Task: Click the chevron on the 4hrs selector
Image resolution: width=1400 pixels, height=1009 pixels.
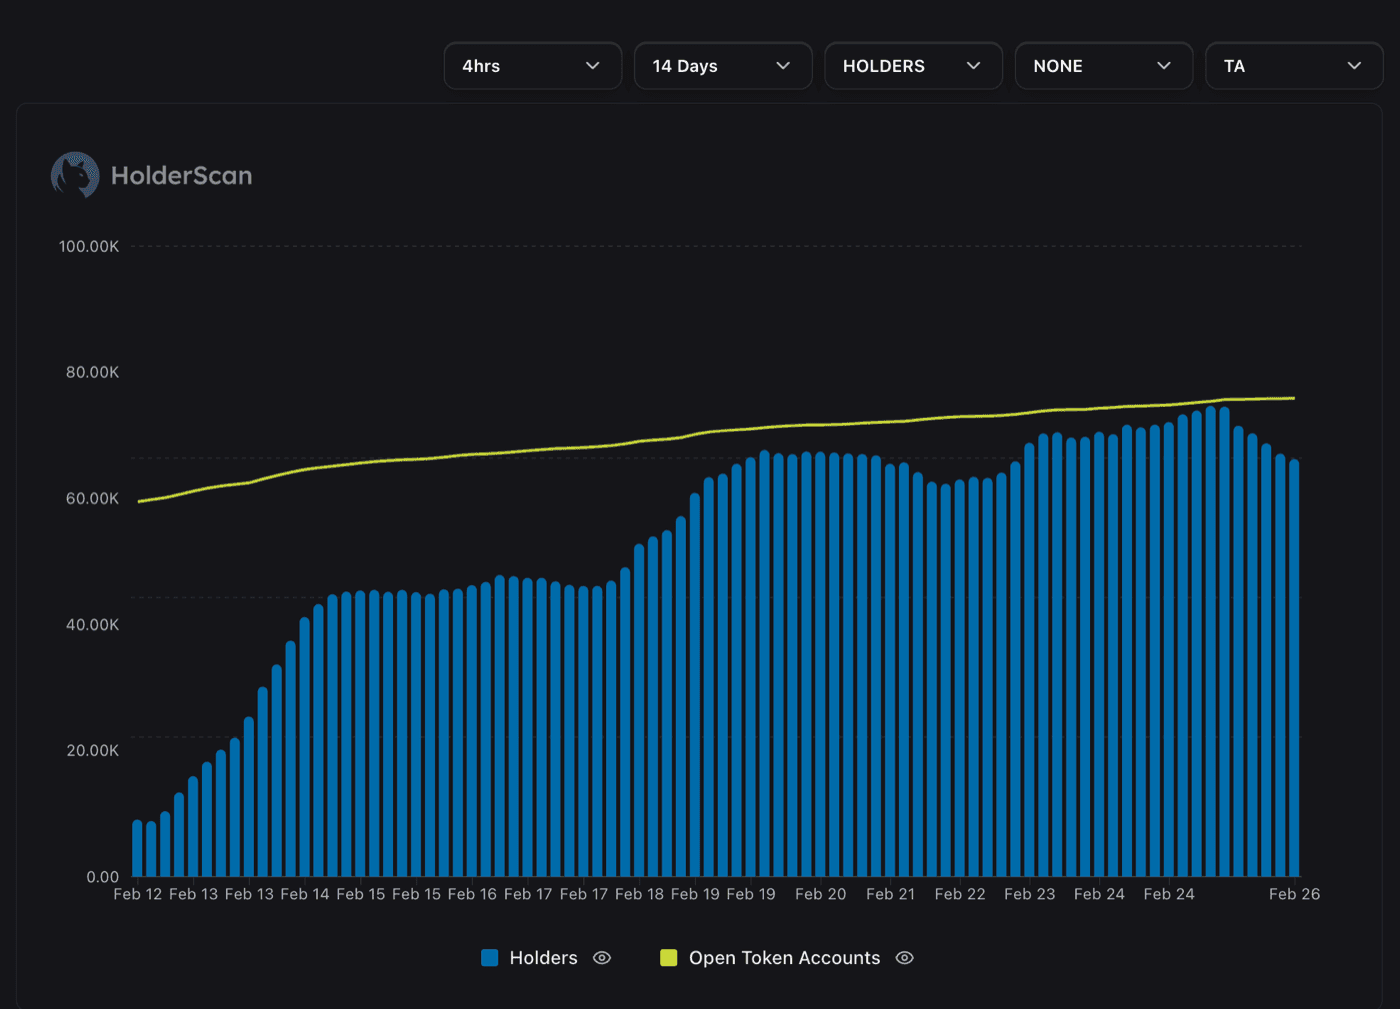Action: tap(593, 65)
